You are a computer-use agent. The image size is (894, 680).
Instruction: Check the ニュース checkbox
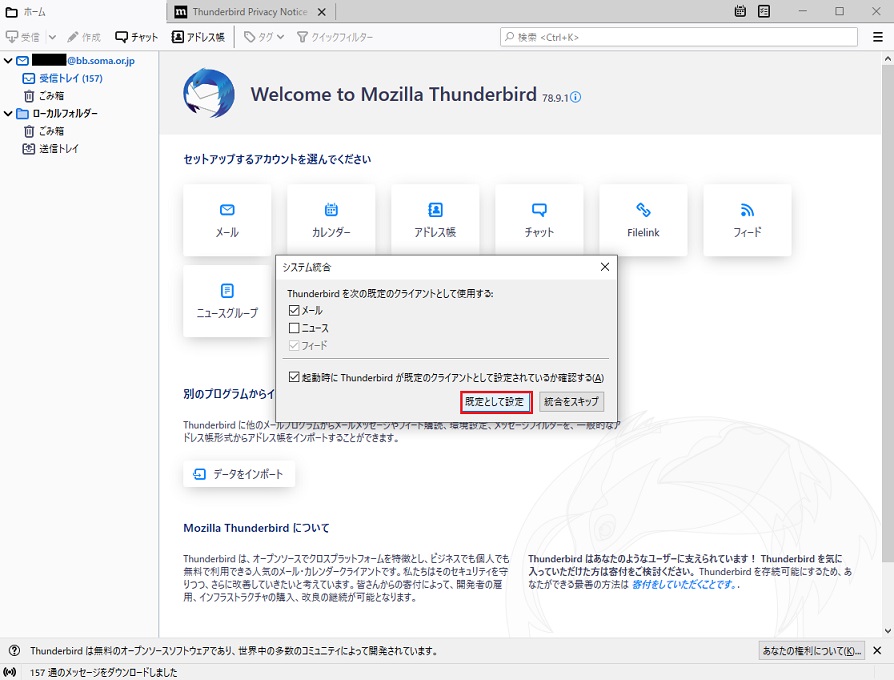[294, 328]
